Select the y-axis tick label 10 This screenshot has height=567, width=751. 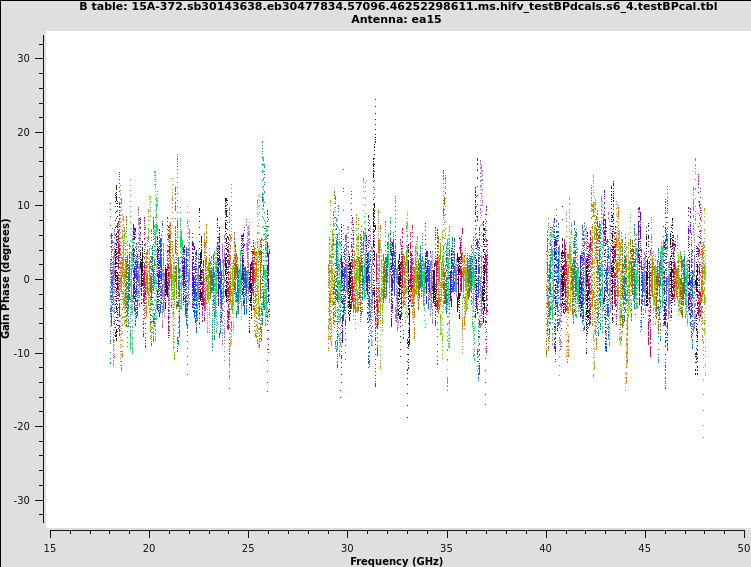click(24, 206)
